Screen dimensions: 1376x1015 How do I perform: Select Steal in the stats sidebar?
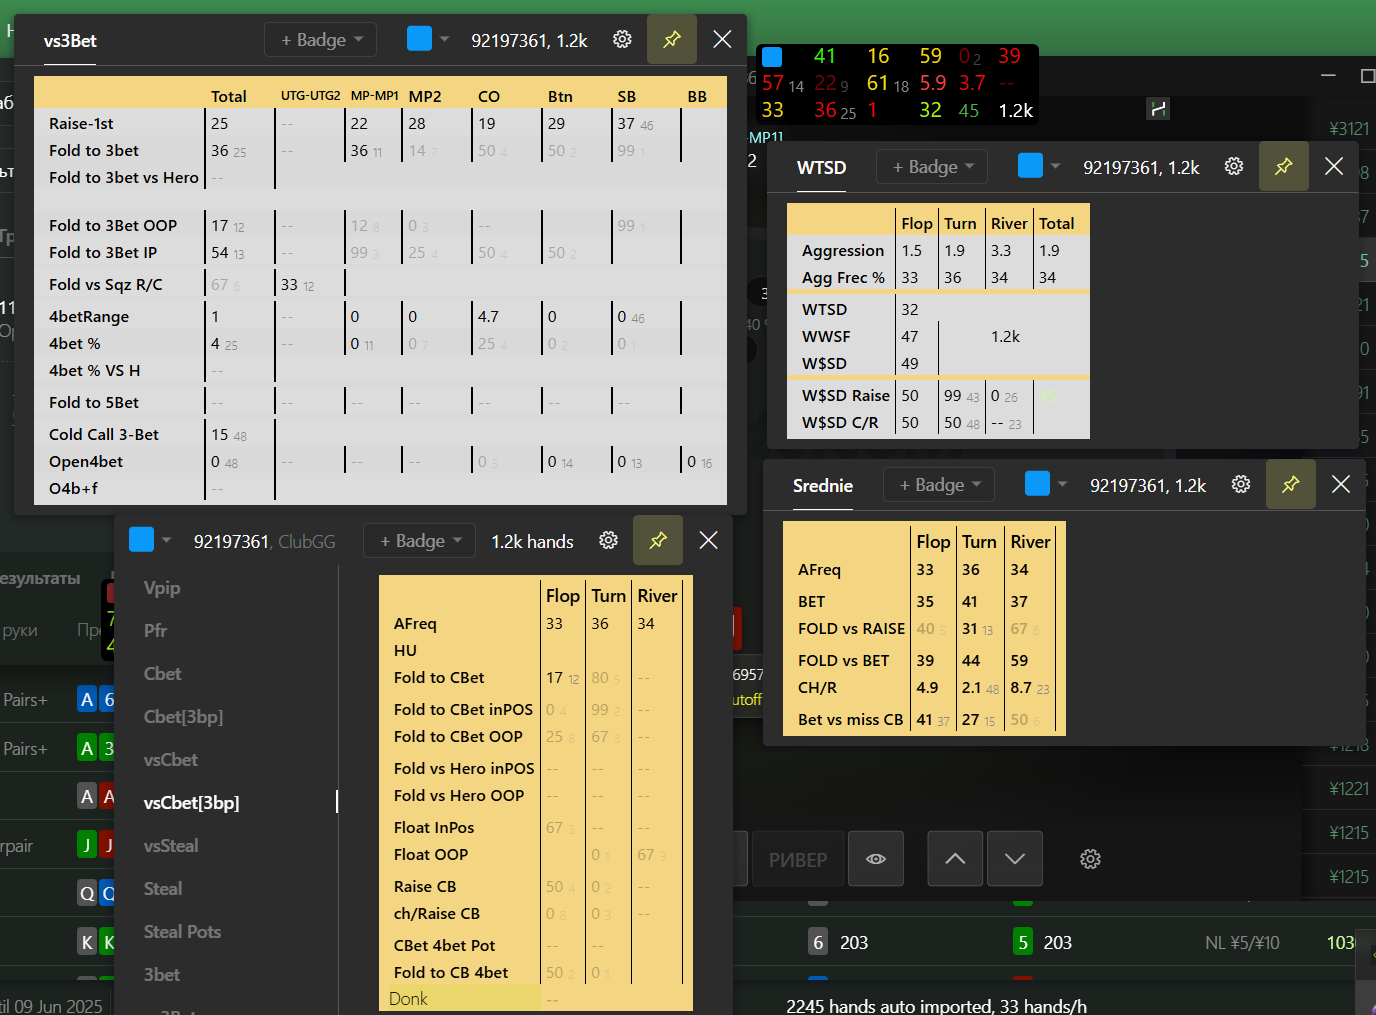(163, 889)
